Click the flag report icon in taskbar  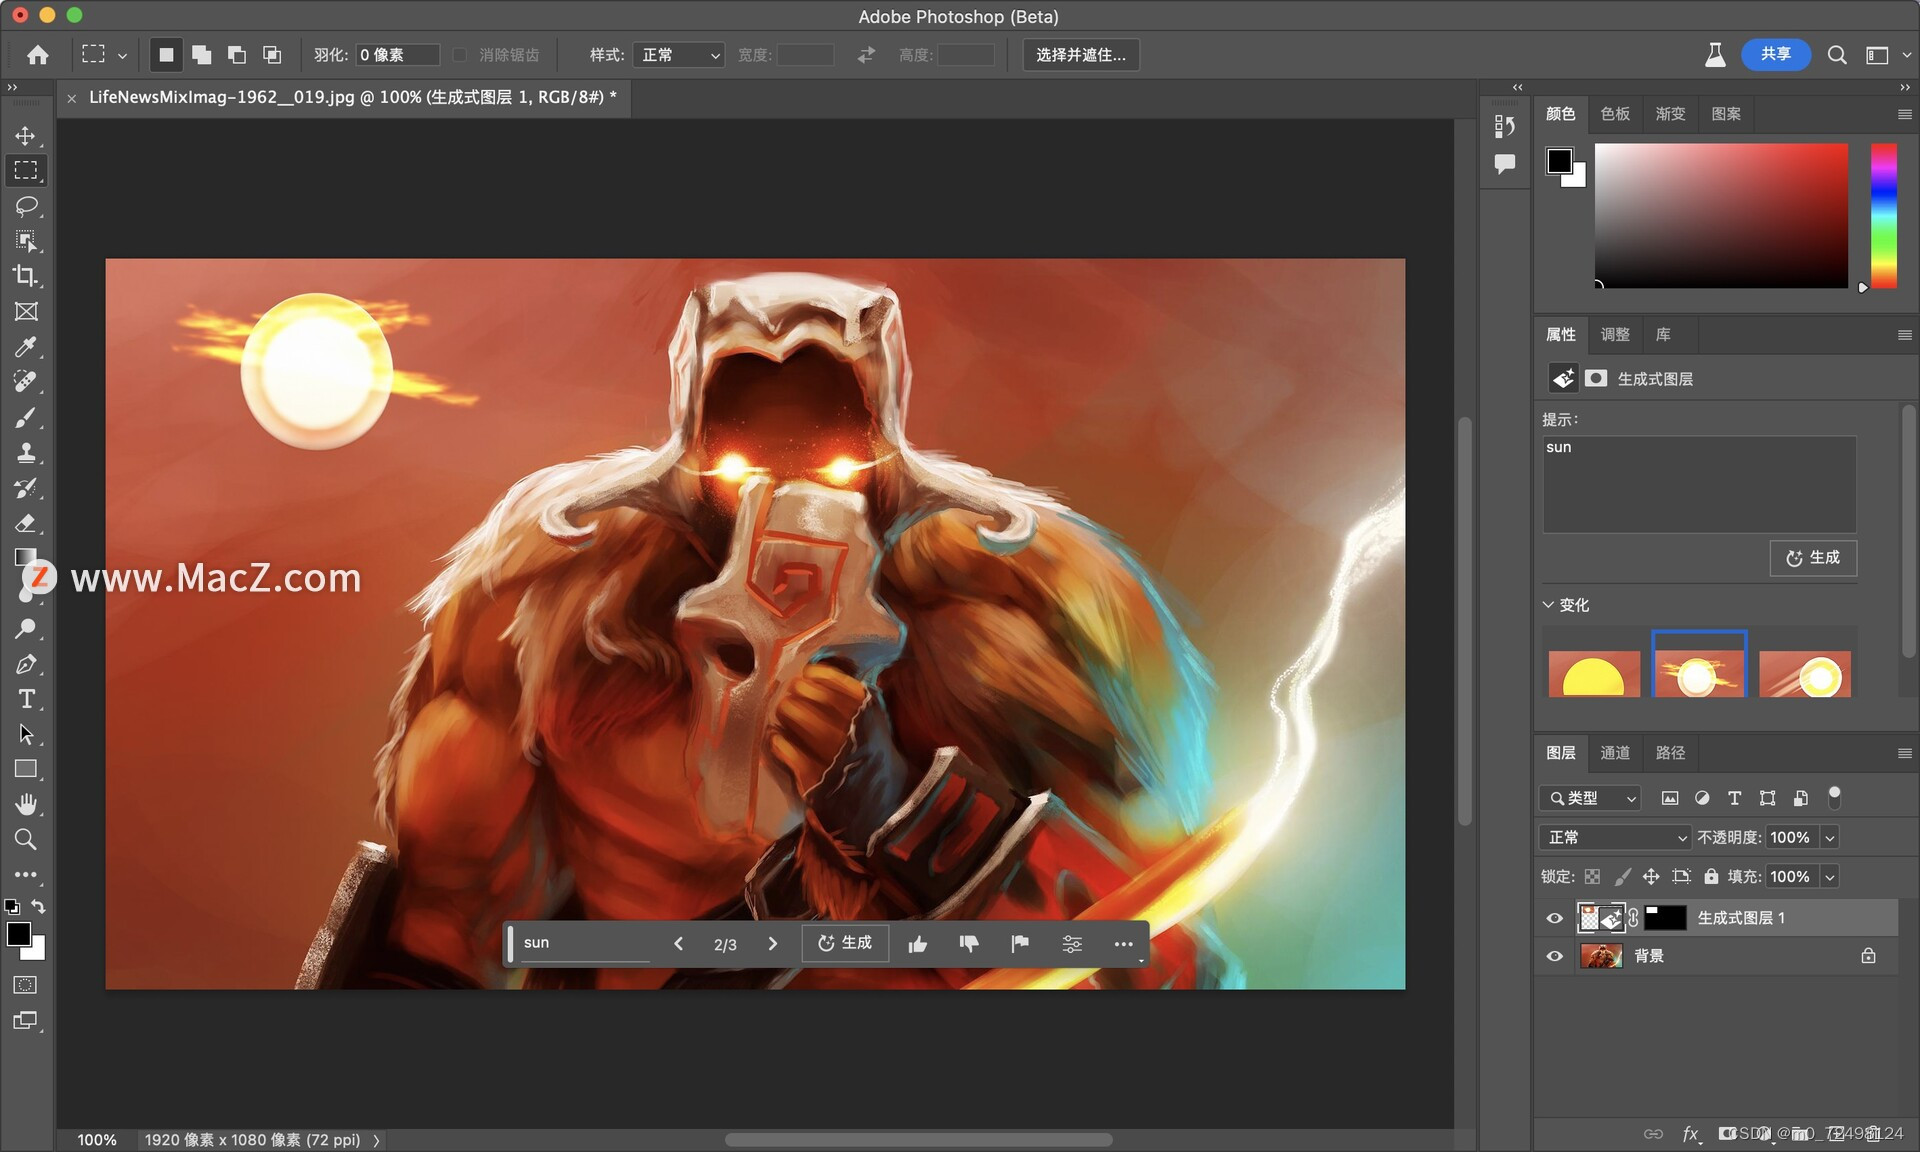(x=1020, y=944)
